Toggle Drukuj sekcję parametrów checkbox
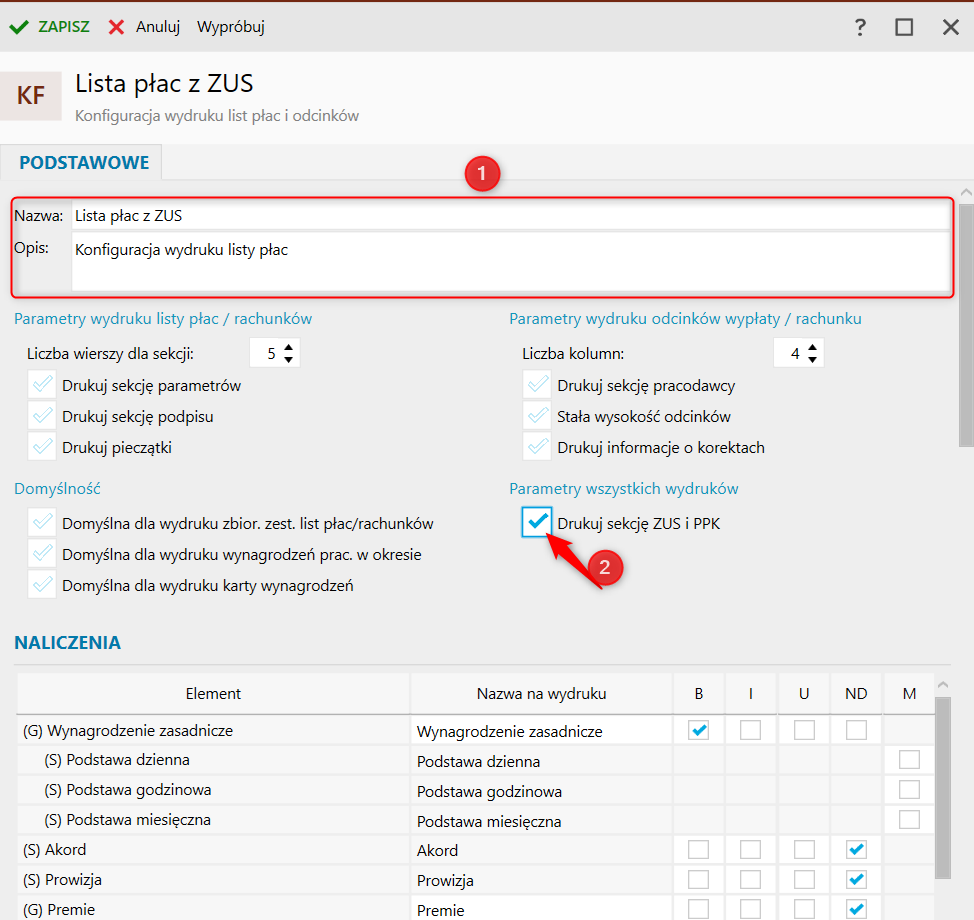974x920 pixels. click(x=42, y=385)
